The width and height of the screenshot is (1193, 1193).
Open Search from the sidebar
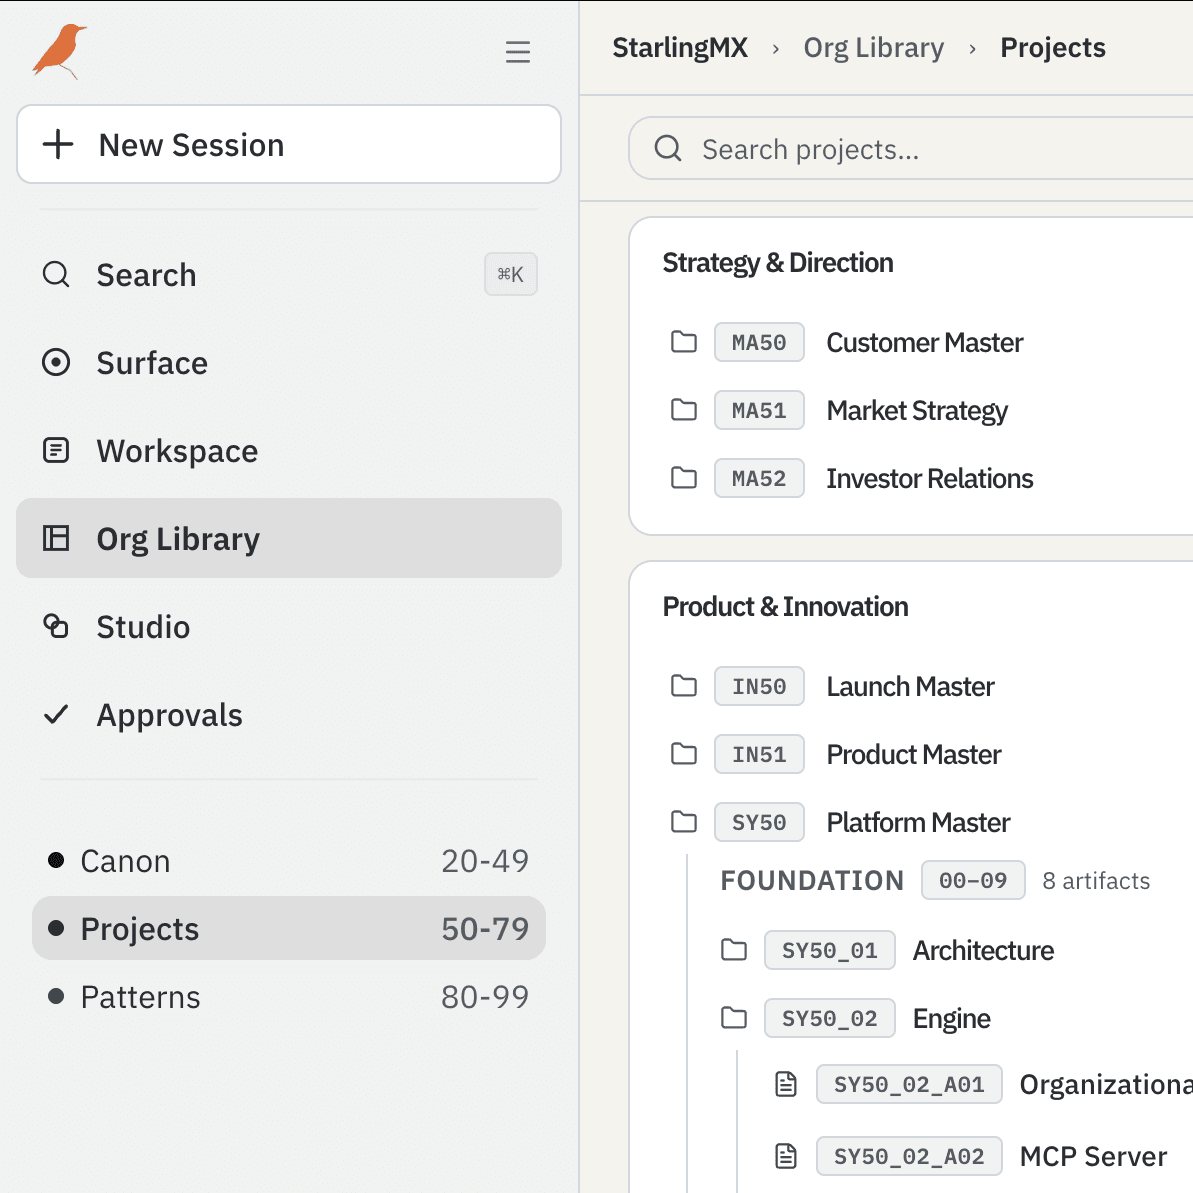[289, 274]
